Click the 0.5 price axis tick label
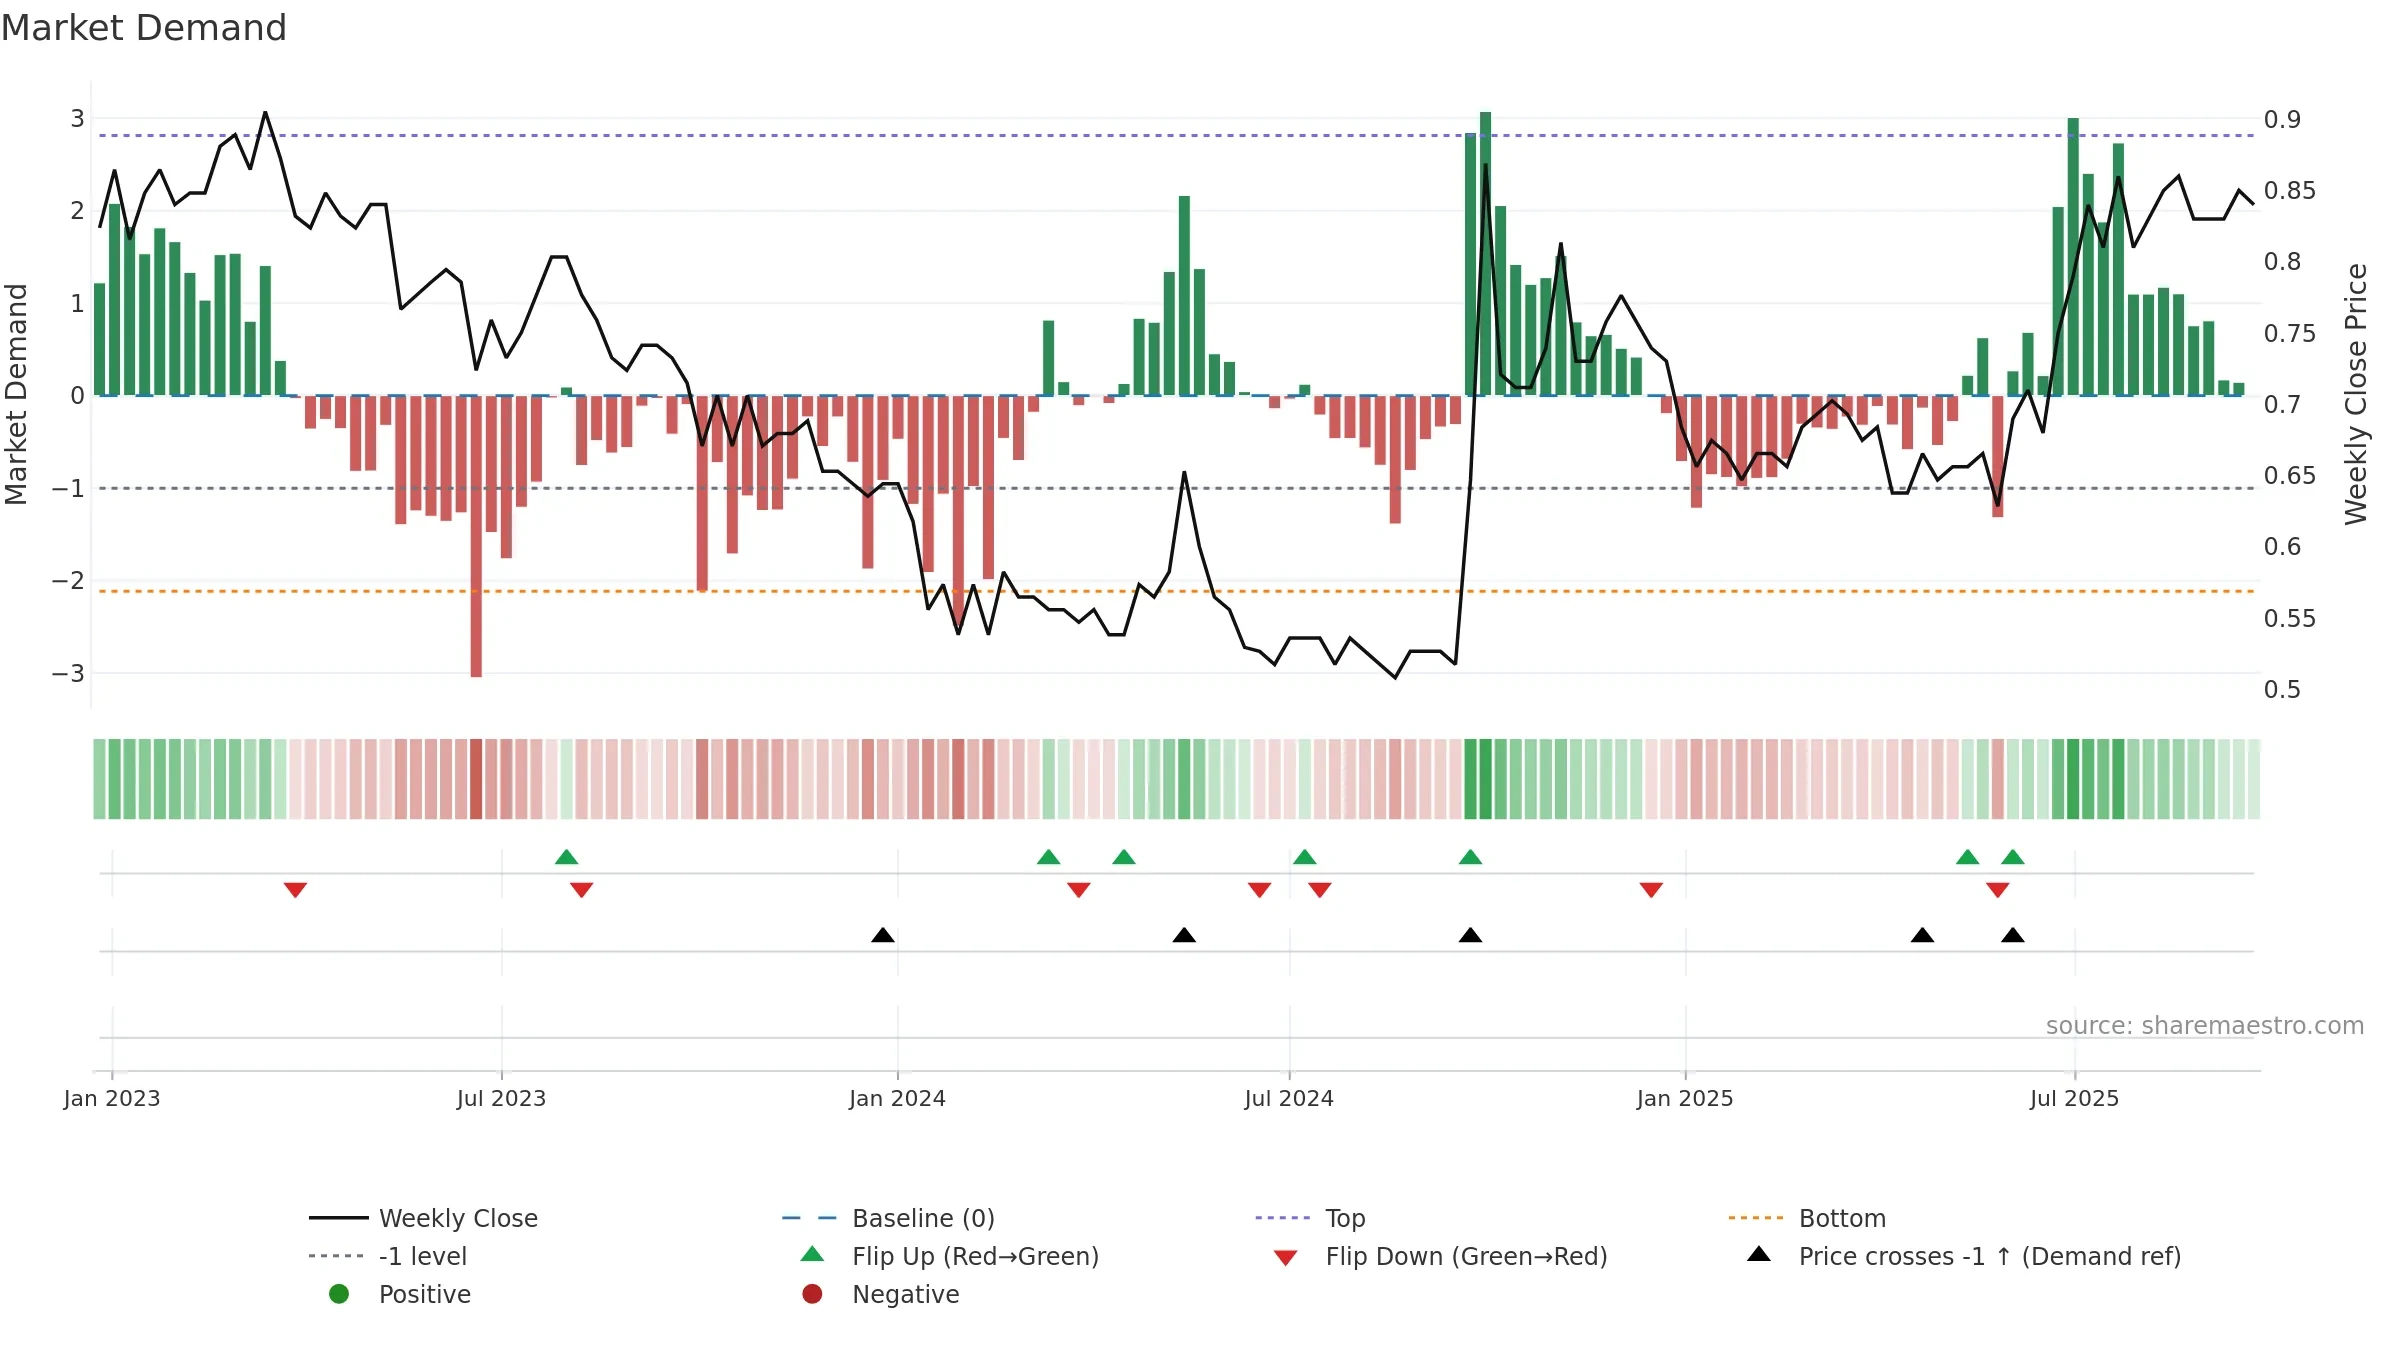 [2282, 690]
